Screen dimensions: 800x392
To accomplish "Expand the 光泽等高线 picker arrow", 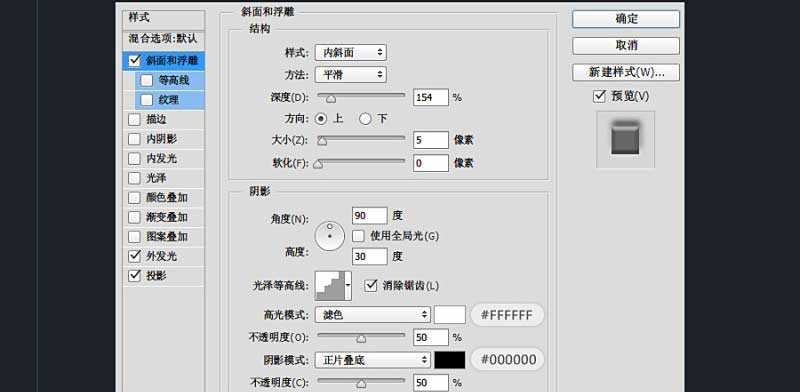I will tap(348, 286).
